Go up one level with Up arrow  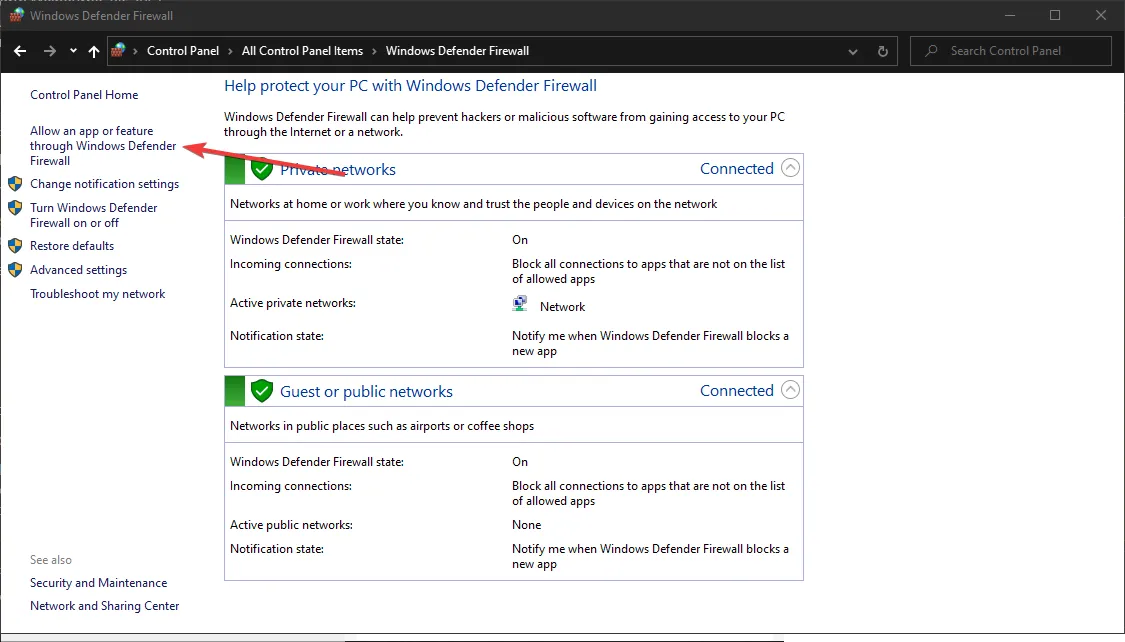point(94,51)
